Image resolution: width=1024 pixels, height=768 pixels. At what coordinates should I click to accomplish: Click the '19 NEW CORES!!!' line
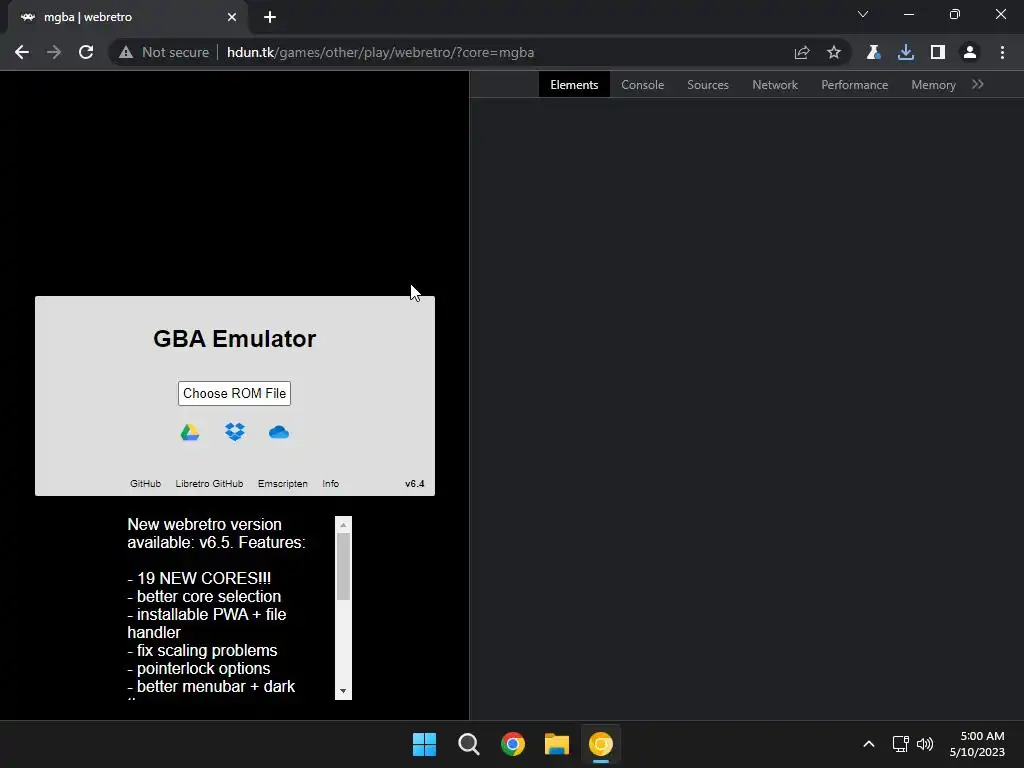[199, 579]
